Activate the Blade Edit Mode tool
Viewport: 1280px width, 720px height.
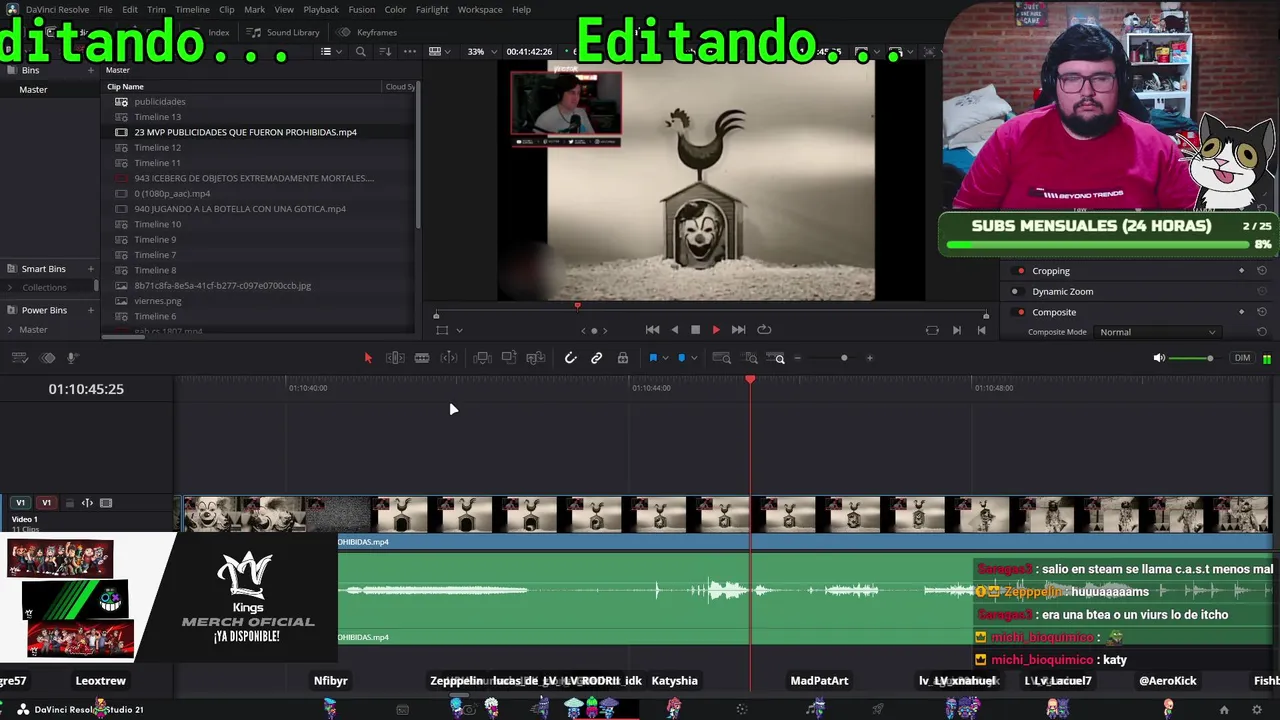pos(422,358)
